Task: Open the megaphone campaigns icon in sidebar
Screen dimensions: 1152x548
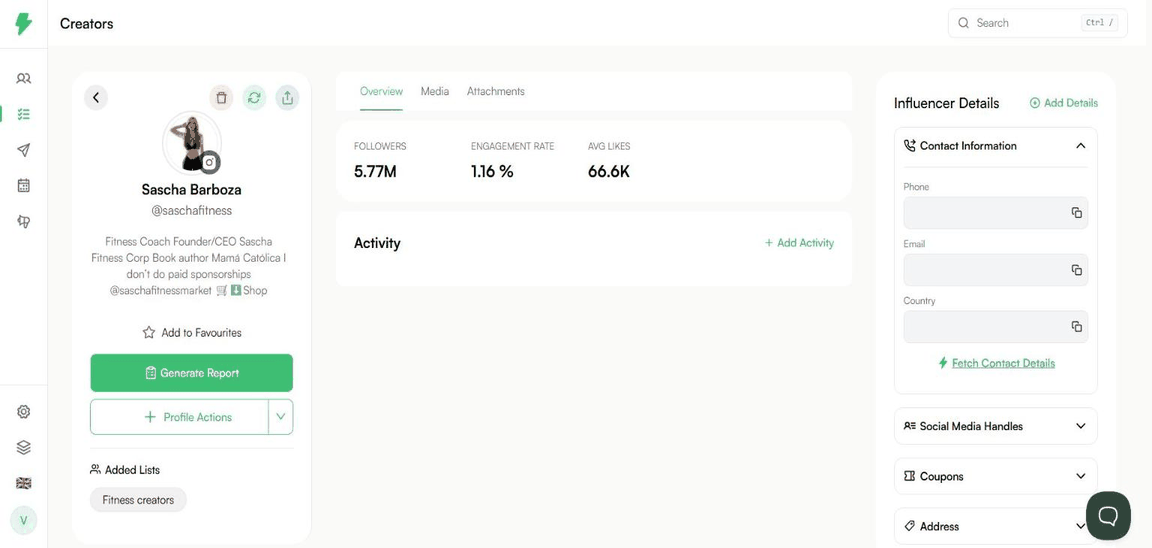Action: click(x=24, y=221)
